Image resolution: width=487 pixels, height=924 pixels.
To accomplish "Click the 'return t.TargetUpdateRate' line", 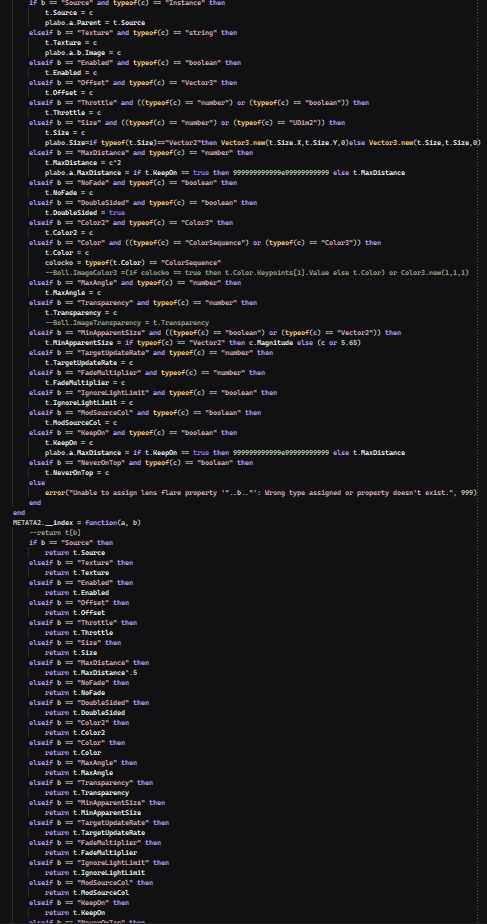I will 95,833.
